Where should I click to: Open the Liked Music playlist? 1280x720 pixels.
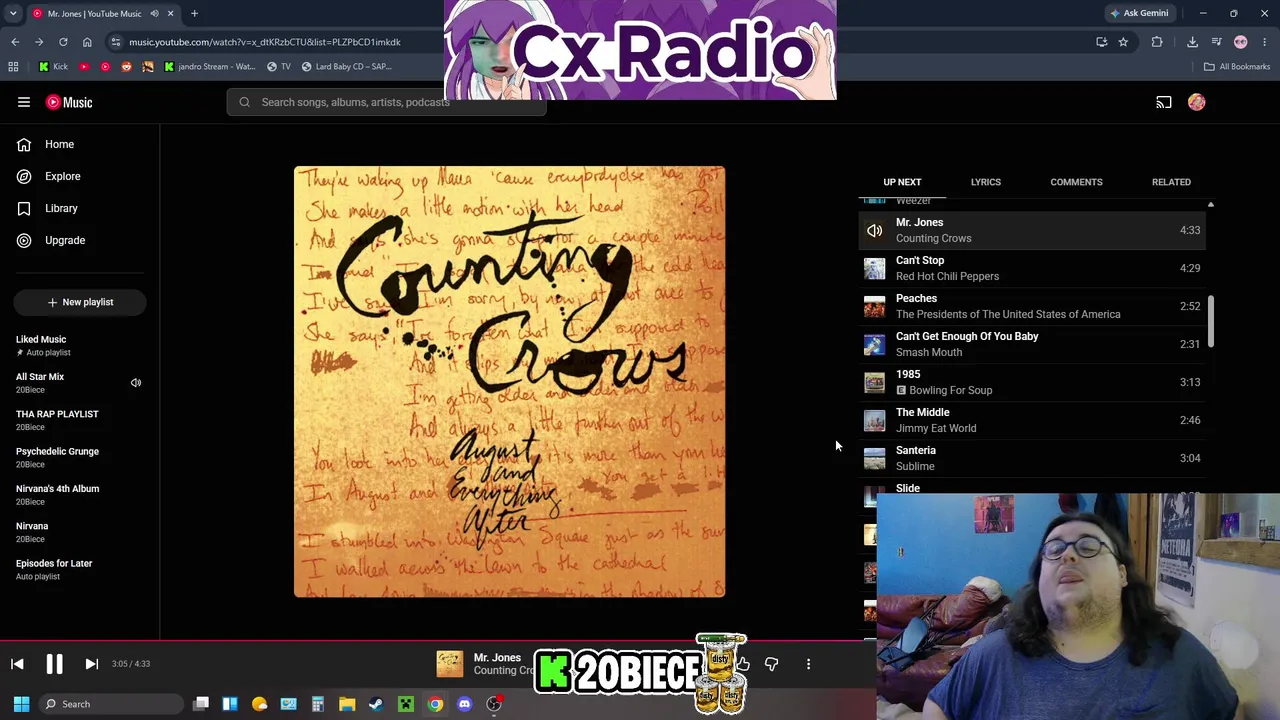80,345
